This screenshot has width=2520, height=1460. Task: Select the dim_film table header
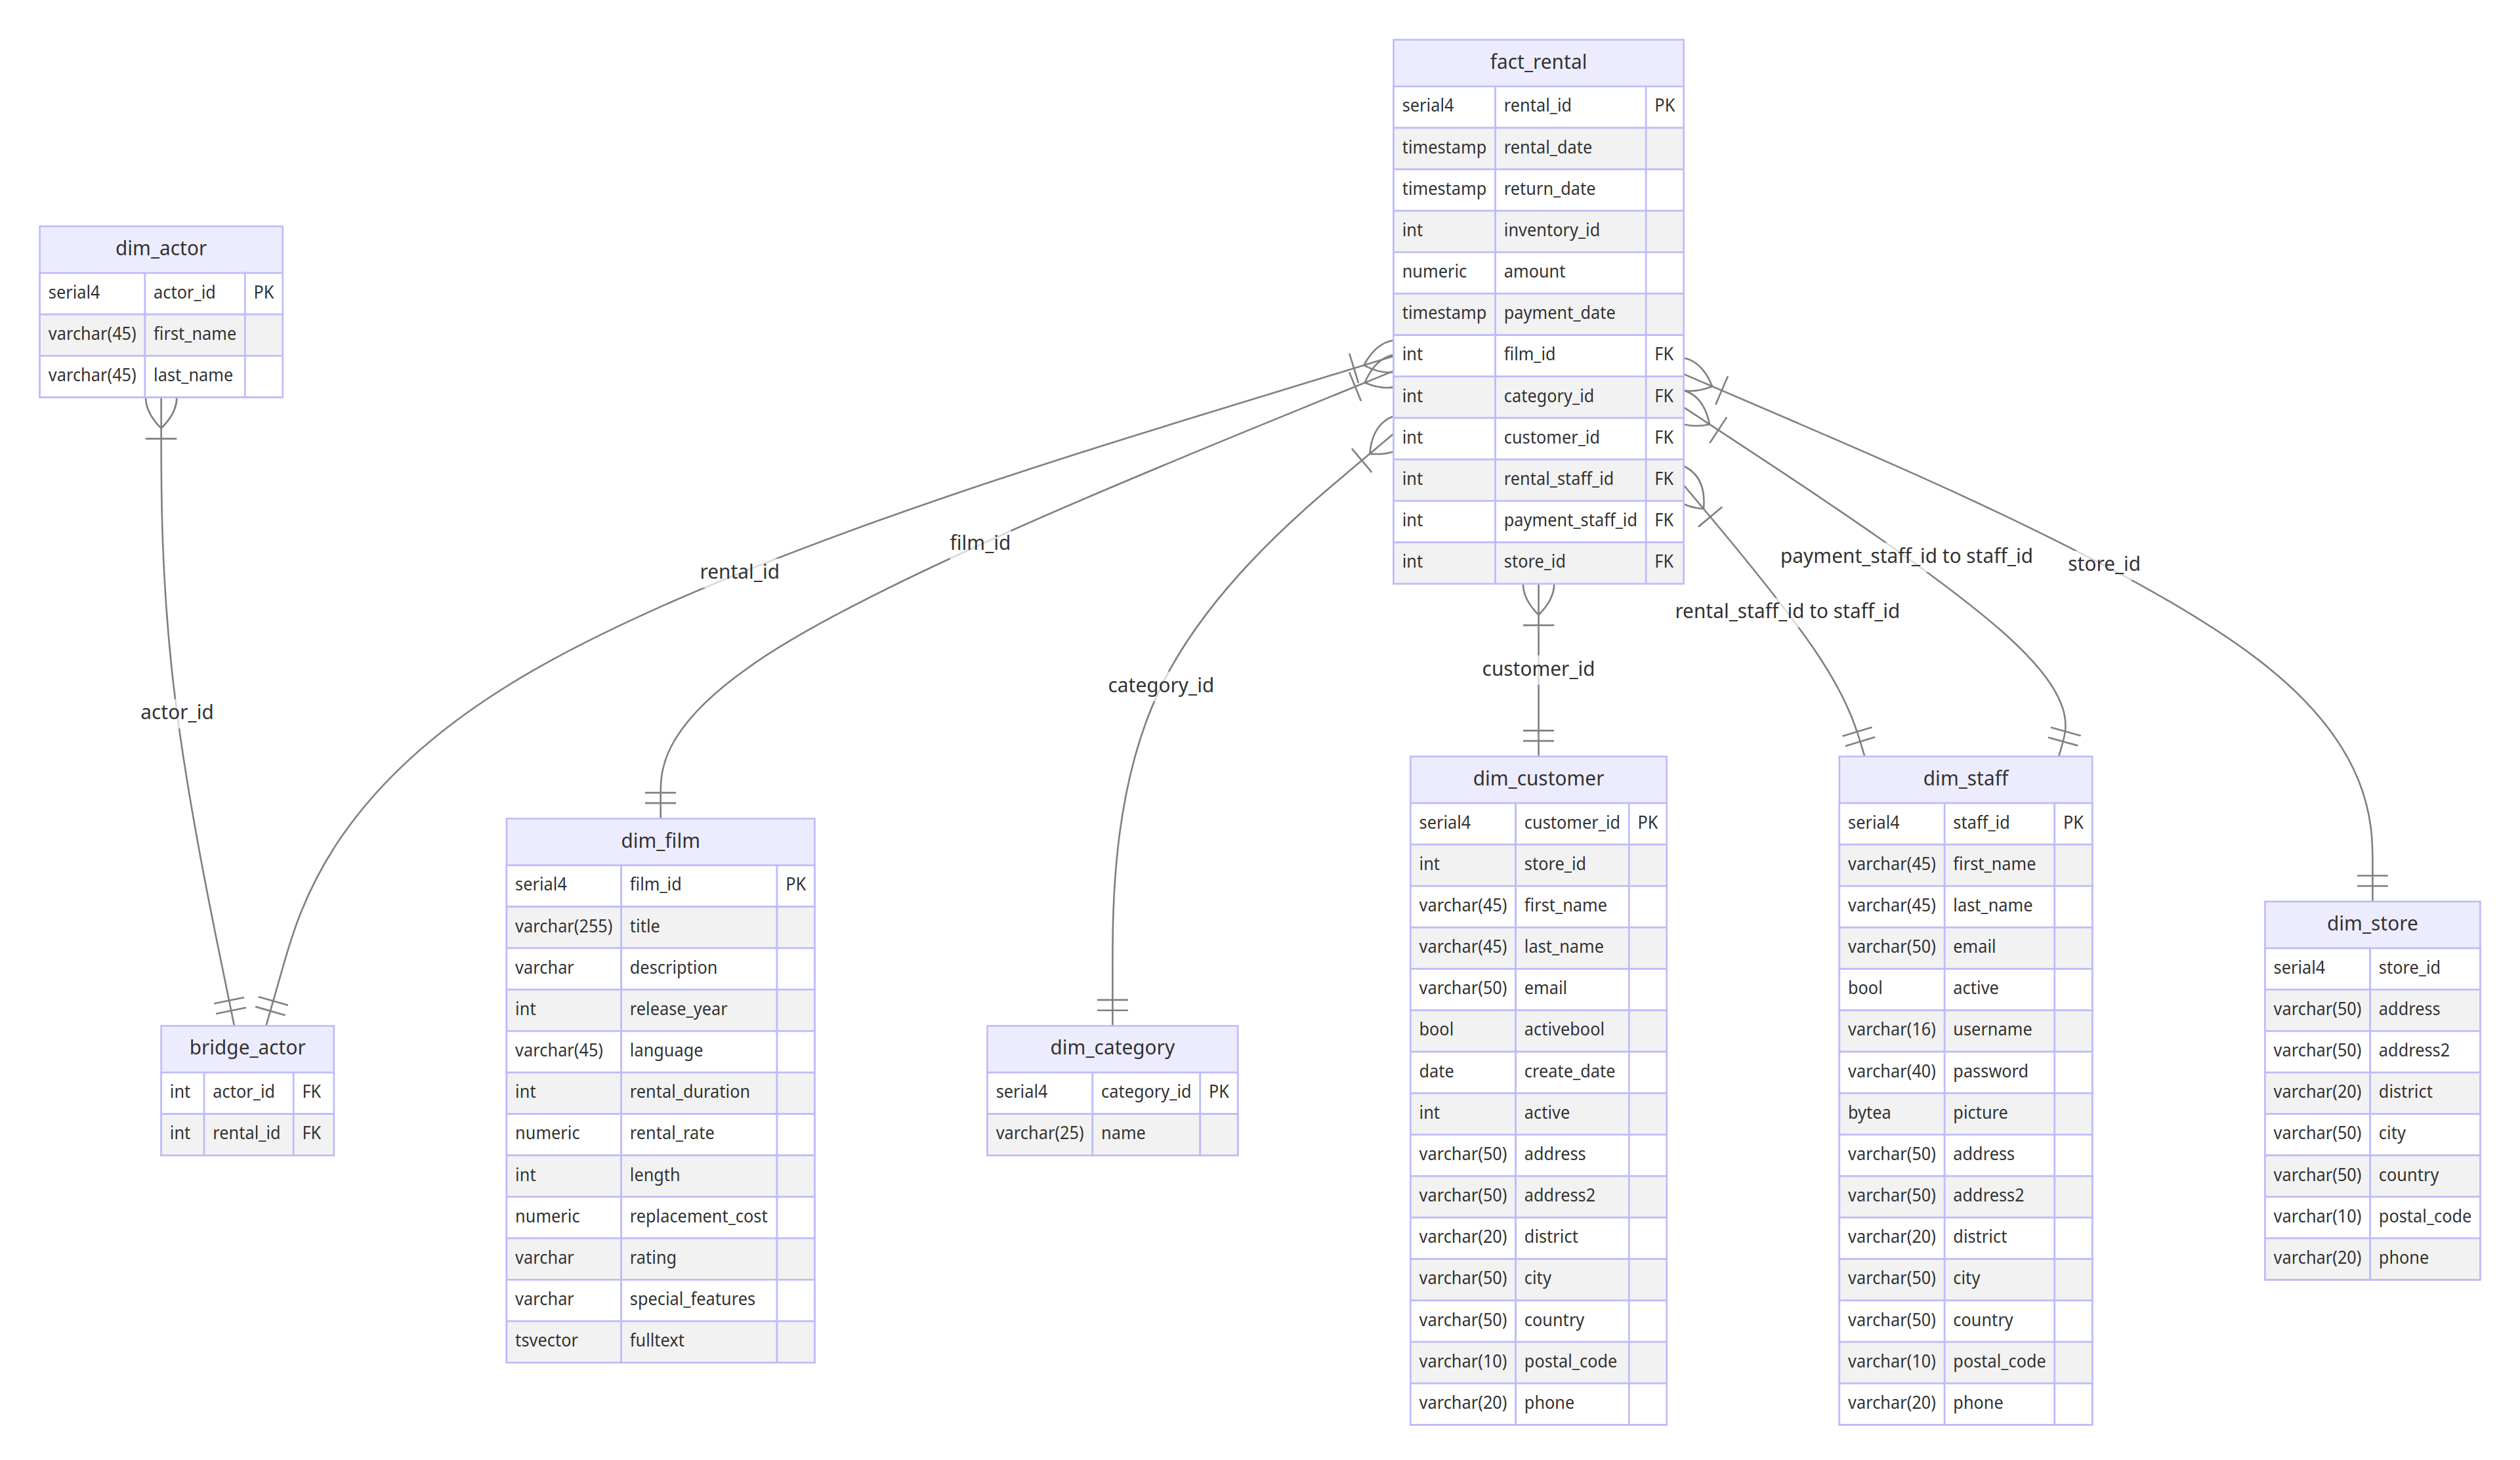point(660,840)
